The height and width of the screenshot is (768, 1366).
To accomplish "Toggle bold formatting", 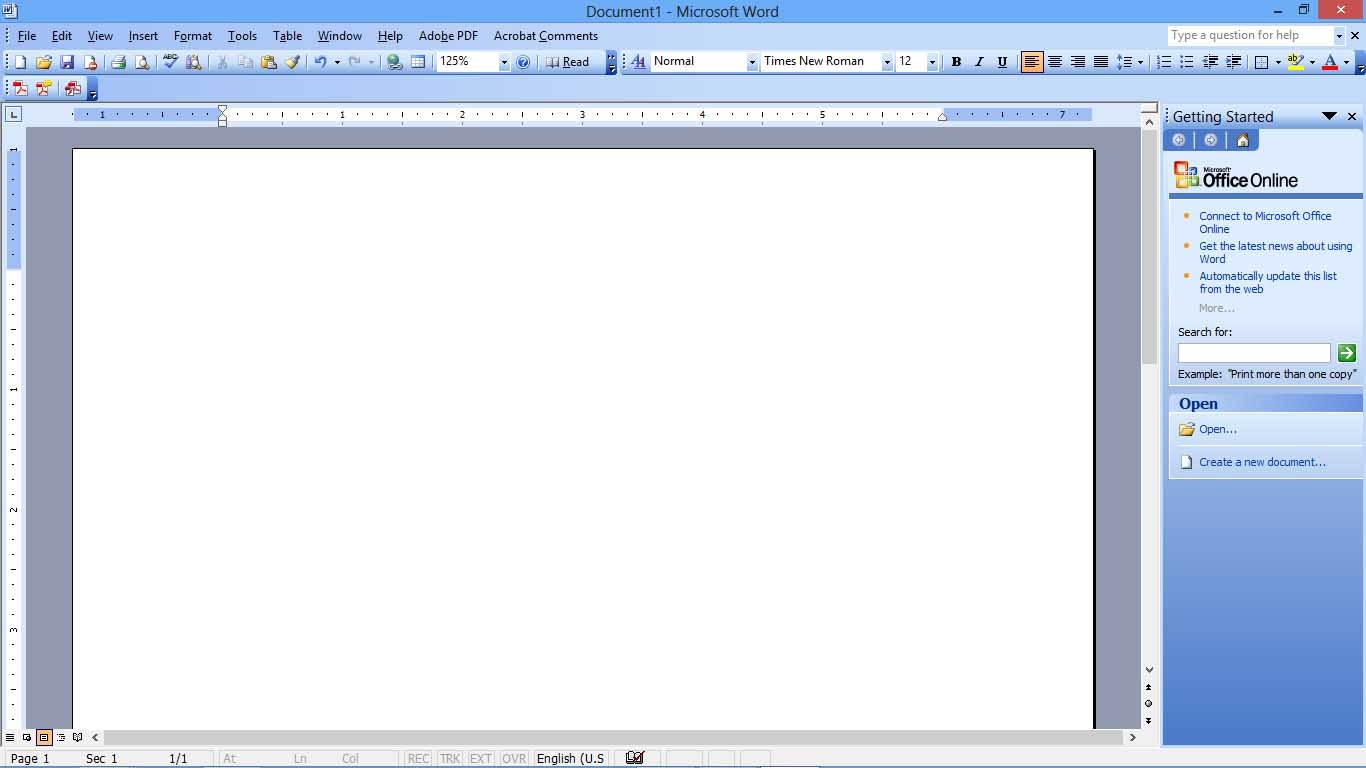I will [x=955, y=61].
